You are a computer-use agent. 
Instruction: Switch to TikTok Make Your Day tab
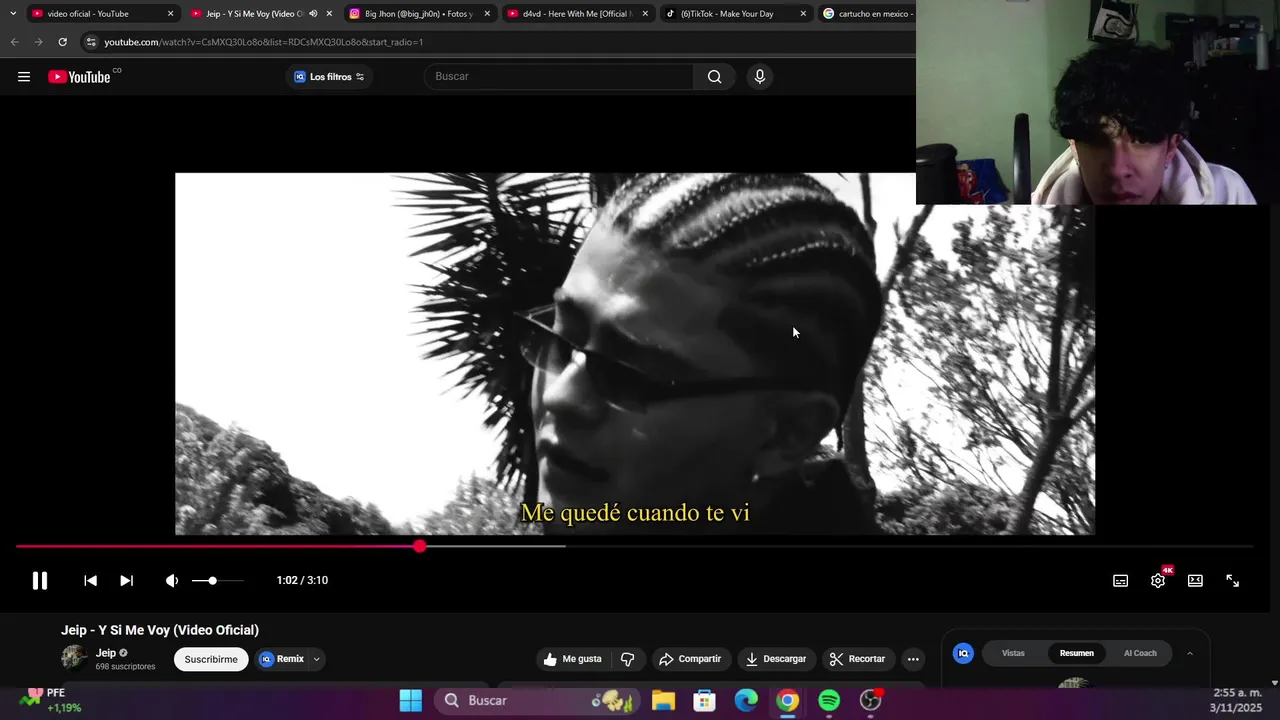(x=734, y=14)
